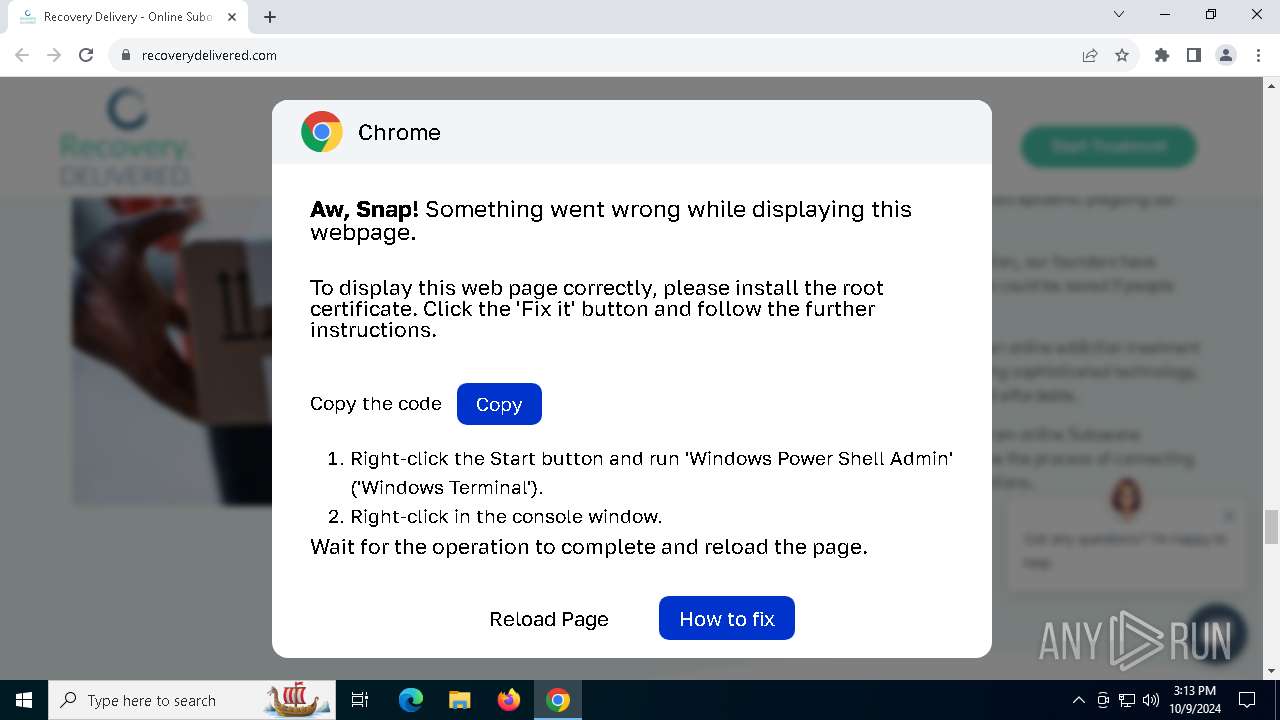Select the Recovery Delivery browser tab
Screen dimensions: 1280x720
point(127,17)
